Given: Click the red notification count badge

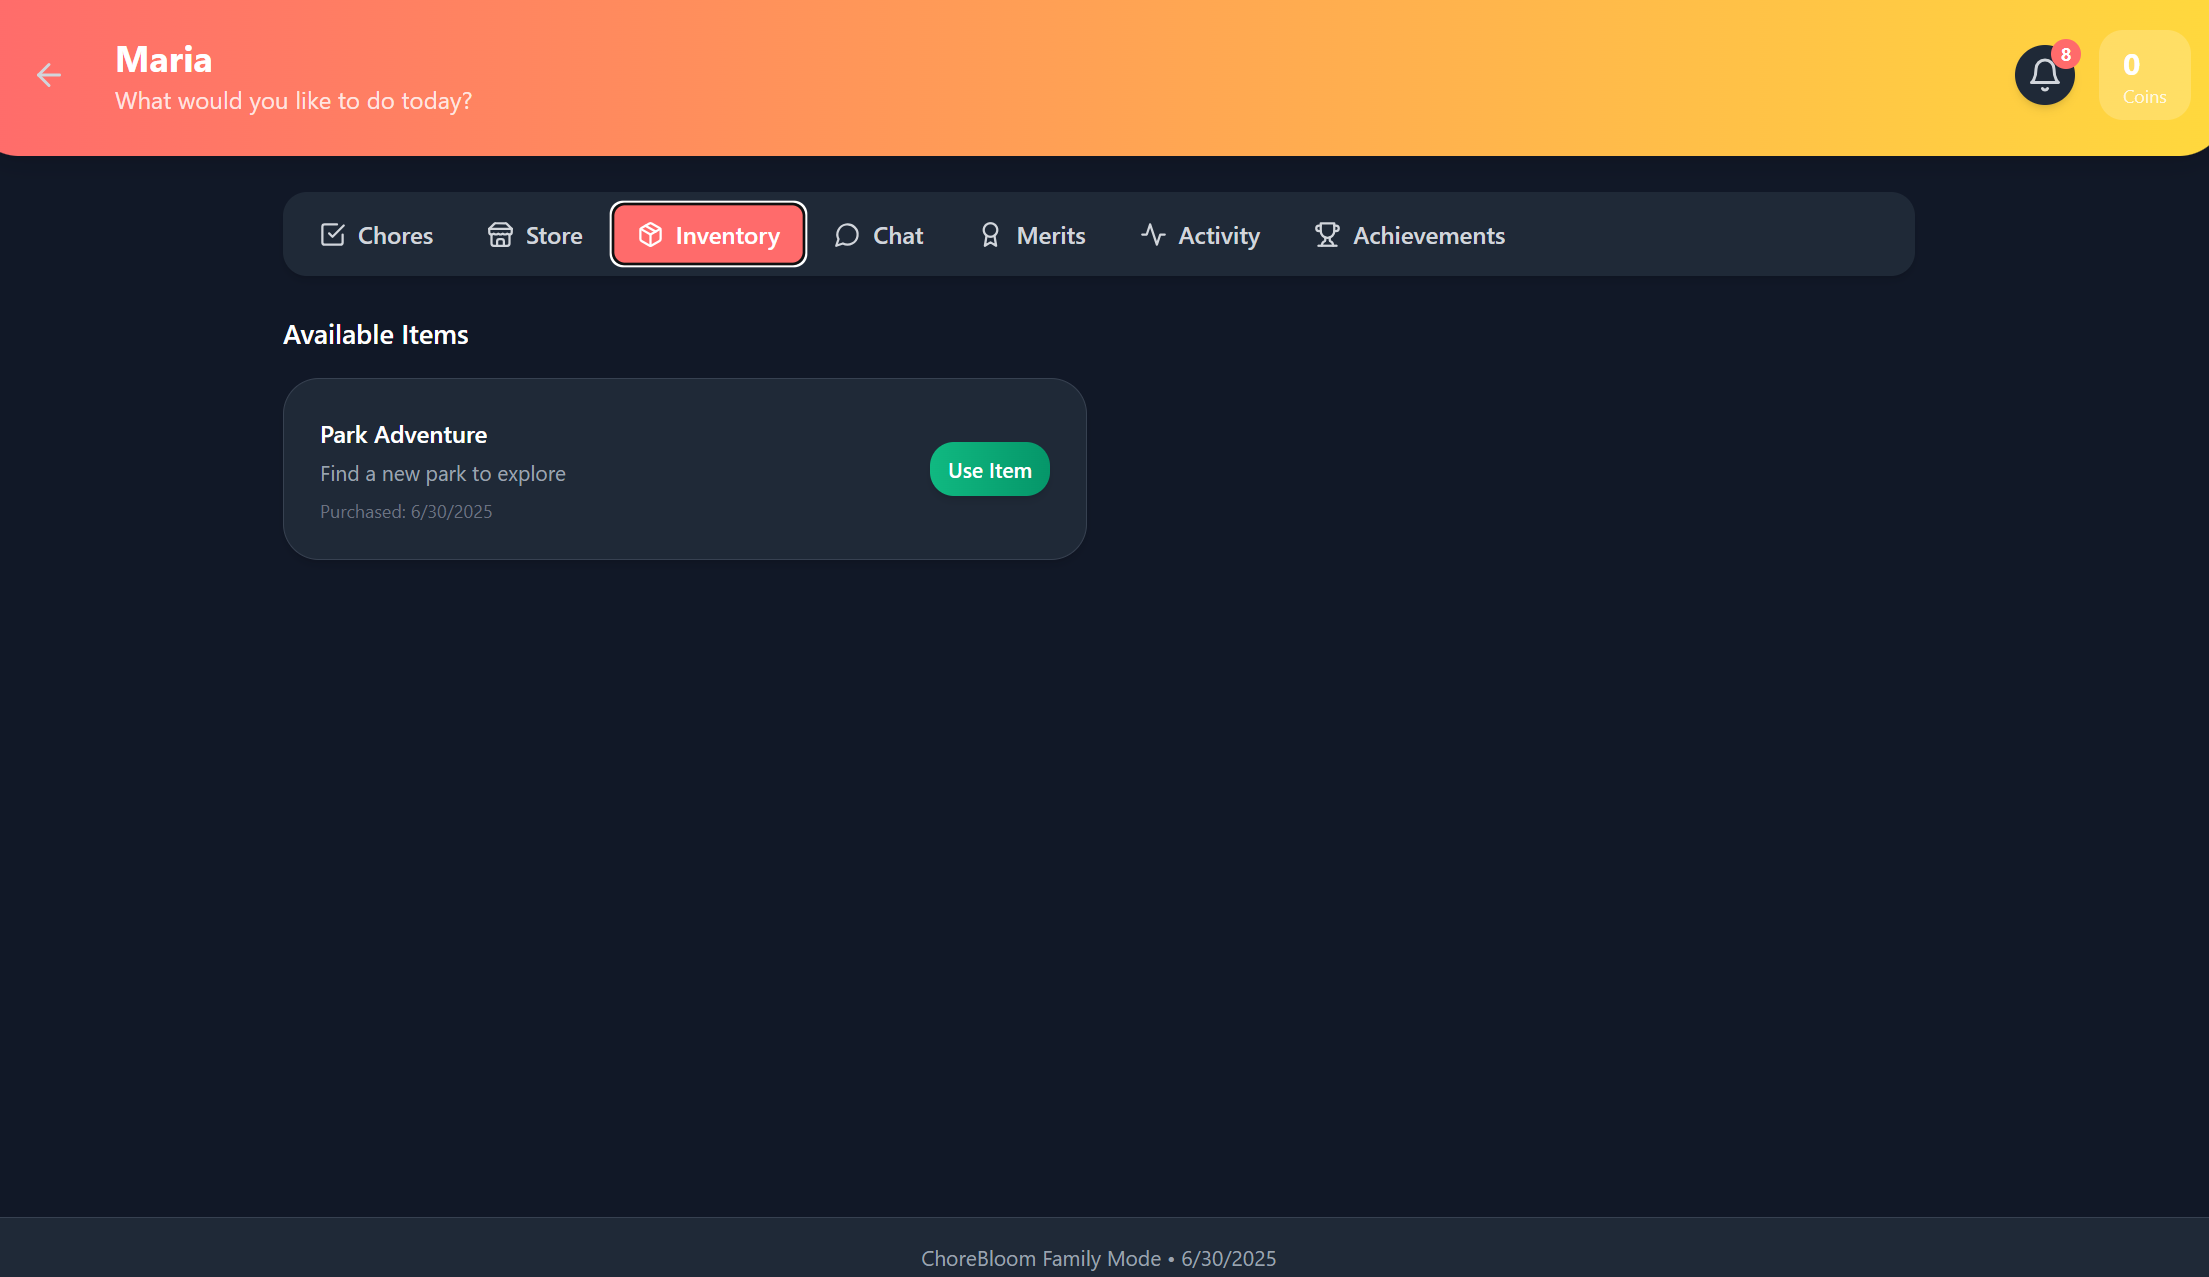Looking at the screenshot, I should [x=2065, y=55].
